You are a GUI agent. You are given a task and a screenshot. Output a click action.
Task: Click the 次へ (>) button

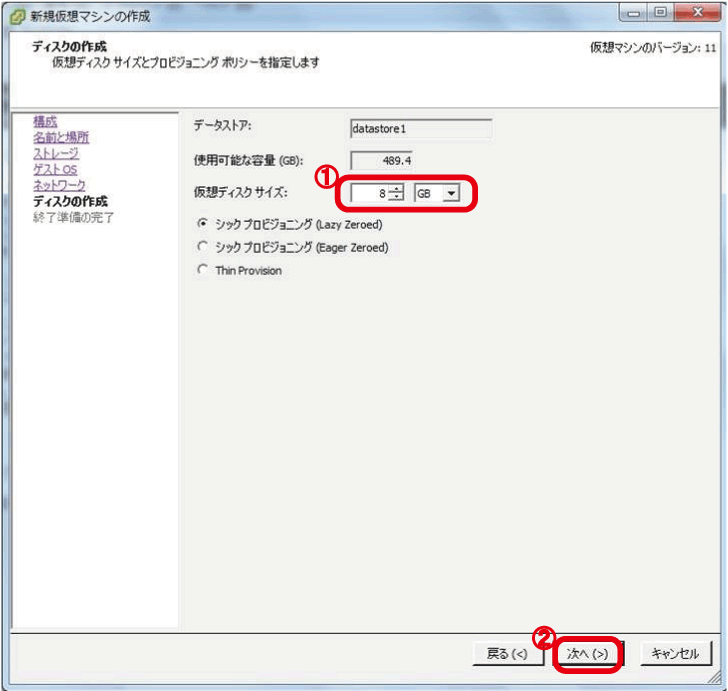pyautogui.click(x=587, y=653)
